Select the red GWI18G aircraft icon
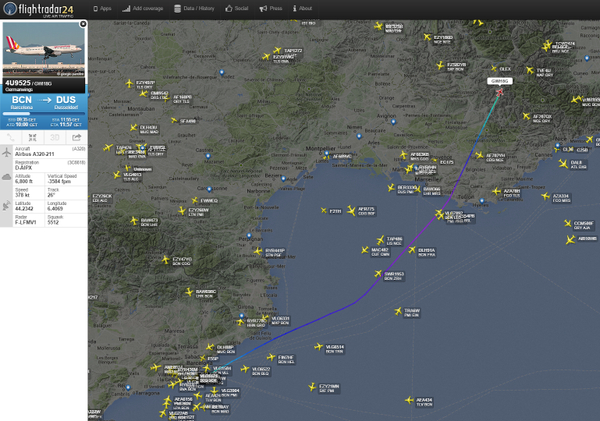Viewport: 600px width, 421px height. (x=500, y=92)
